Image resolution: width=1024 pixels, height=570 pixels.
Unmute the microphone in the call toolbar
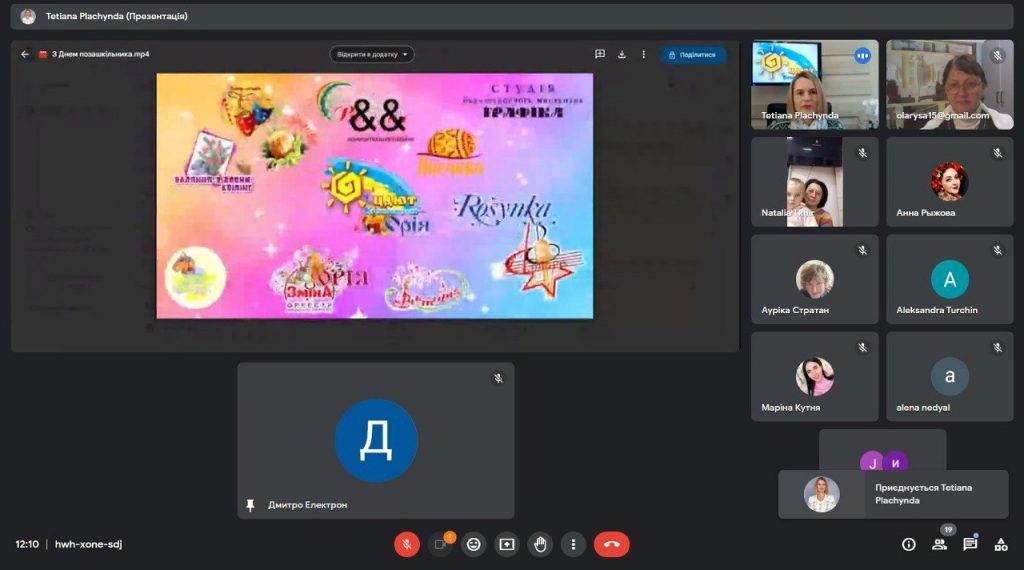(x=407, y=544)
